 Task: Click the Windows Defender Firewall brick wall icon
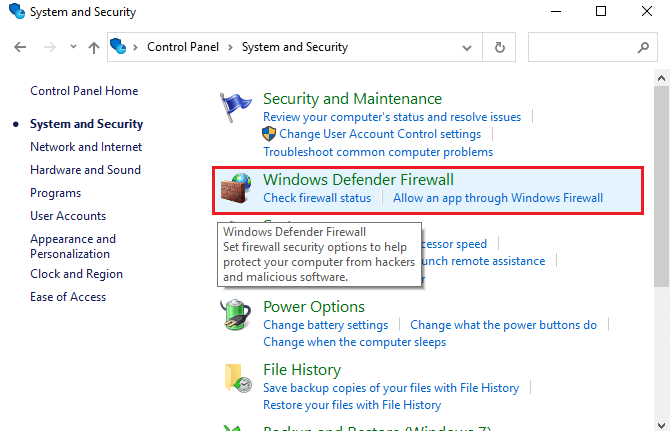(235, 188)
